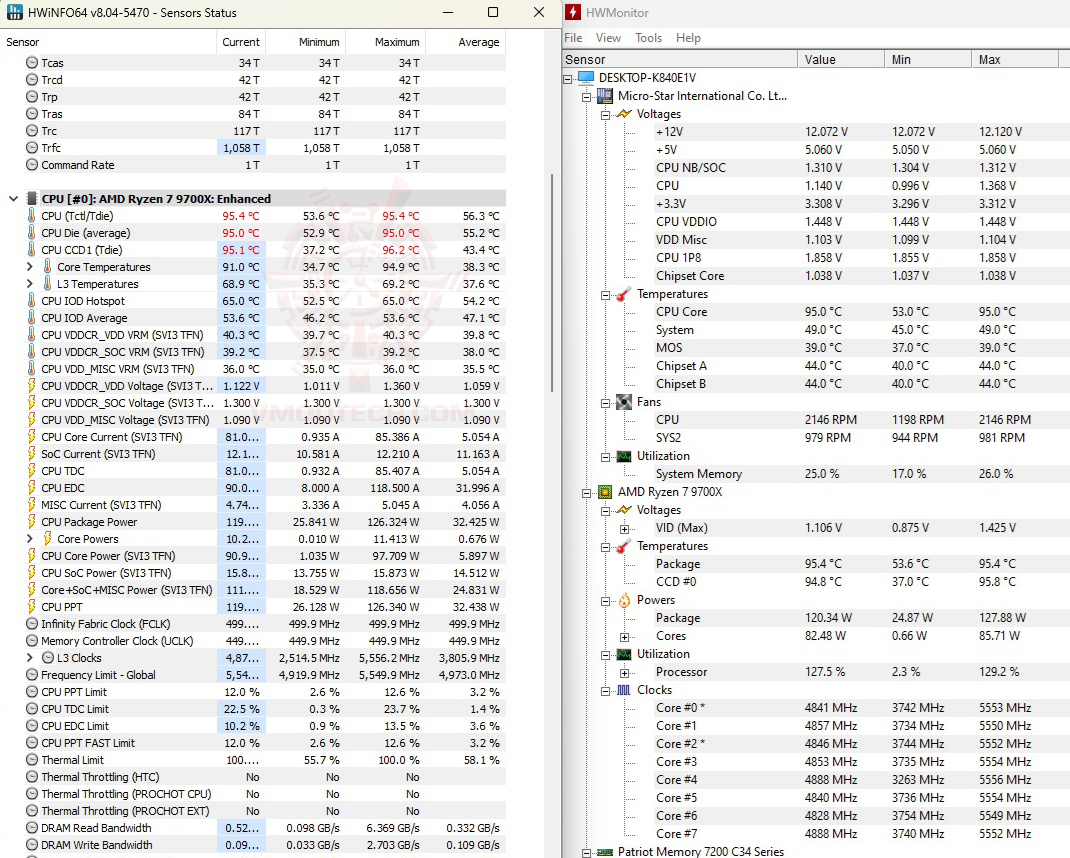
Task: Click the waveform icon beside Clocks
Action: tap(624, 690)
